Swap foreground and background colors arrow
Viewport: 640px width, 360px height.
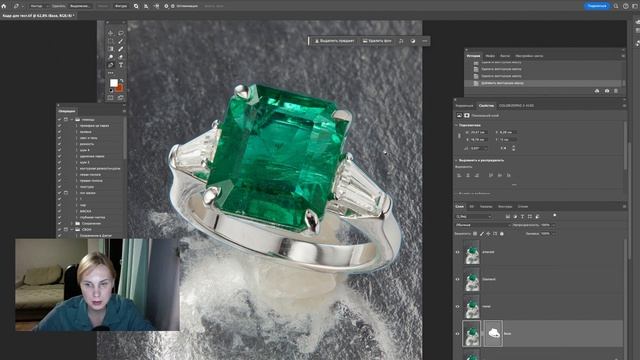[x=121, y=80]
